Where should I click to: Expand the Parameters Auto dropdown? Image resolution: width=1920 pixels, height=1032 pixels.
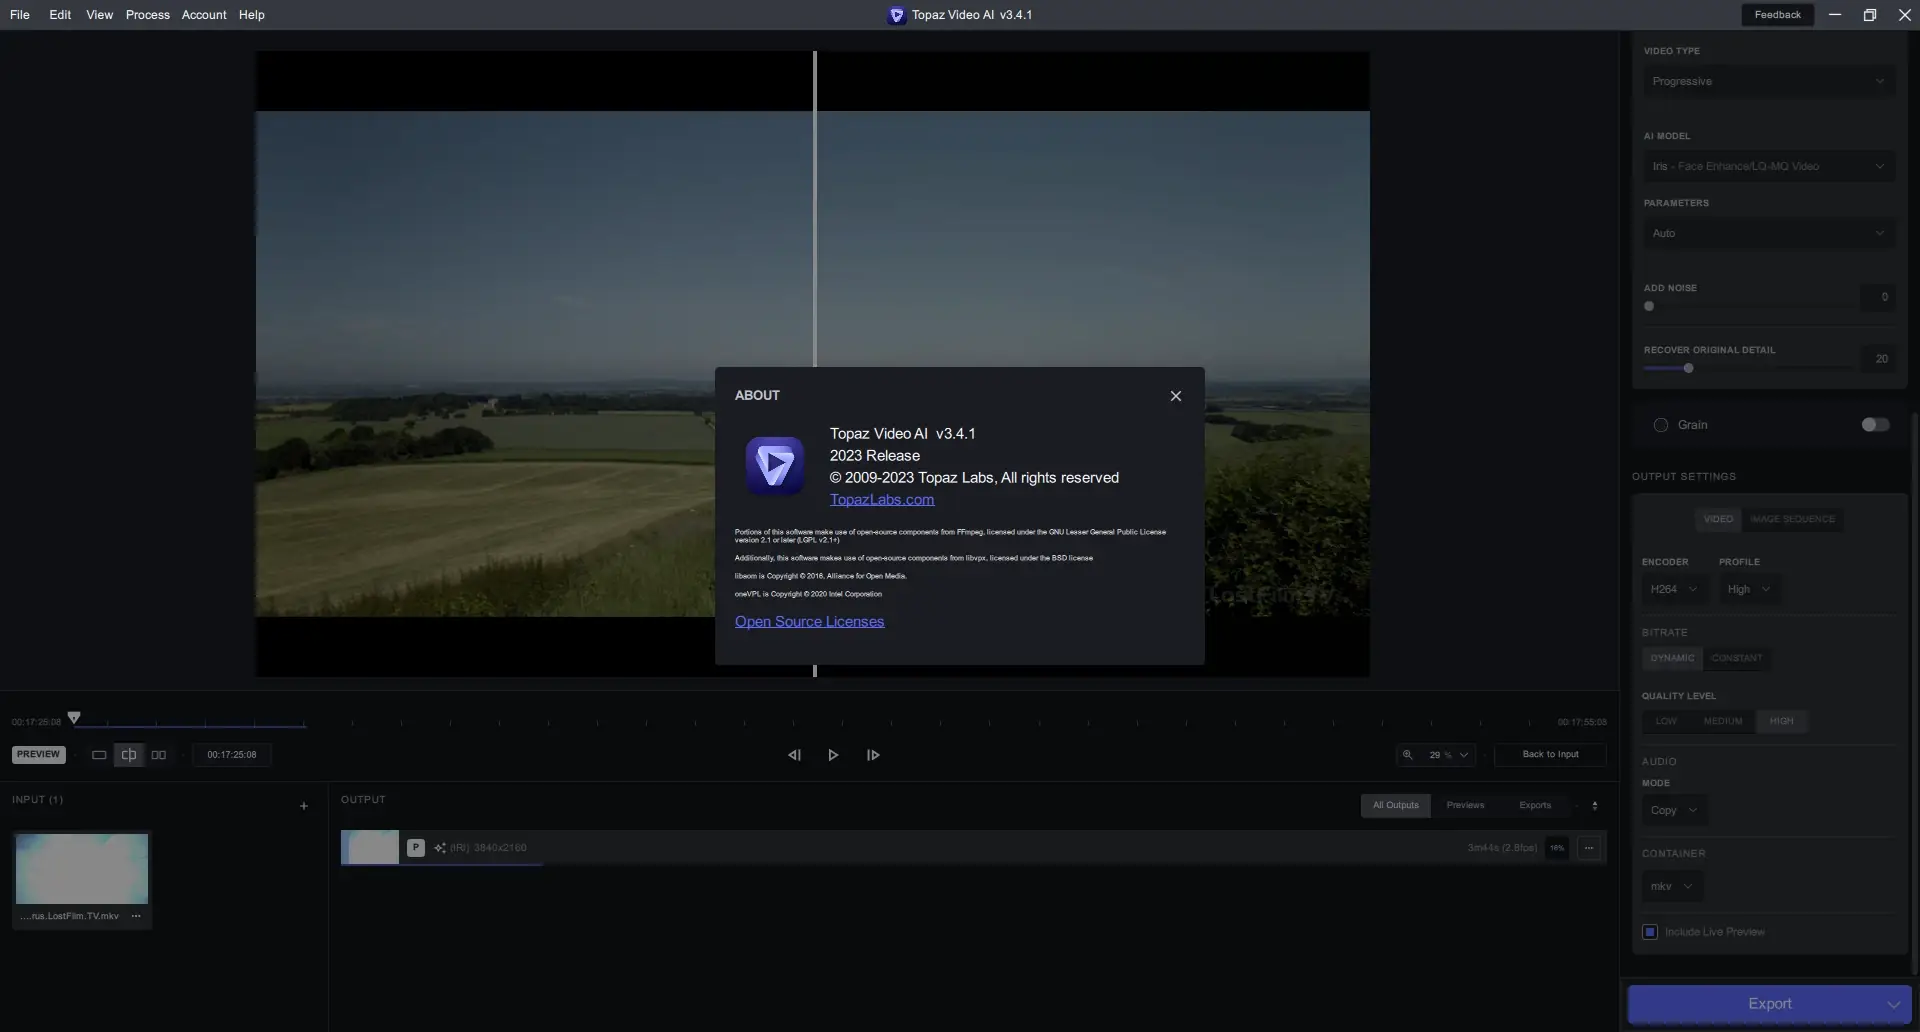click(1769, 234)
